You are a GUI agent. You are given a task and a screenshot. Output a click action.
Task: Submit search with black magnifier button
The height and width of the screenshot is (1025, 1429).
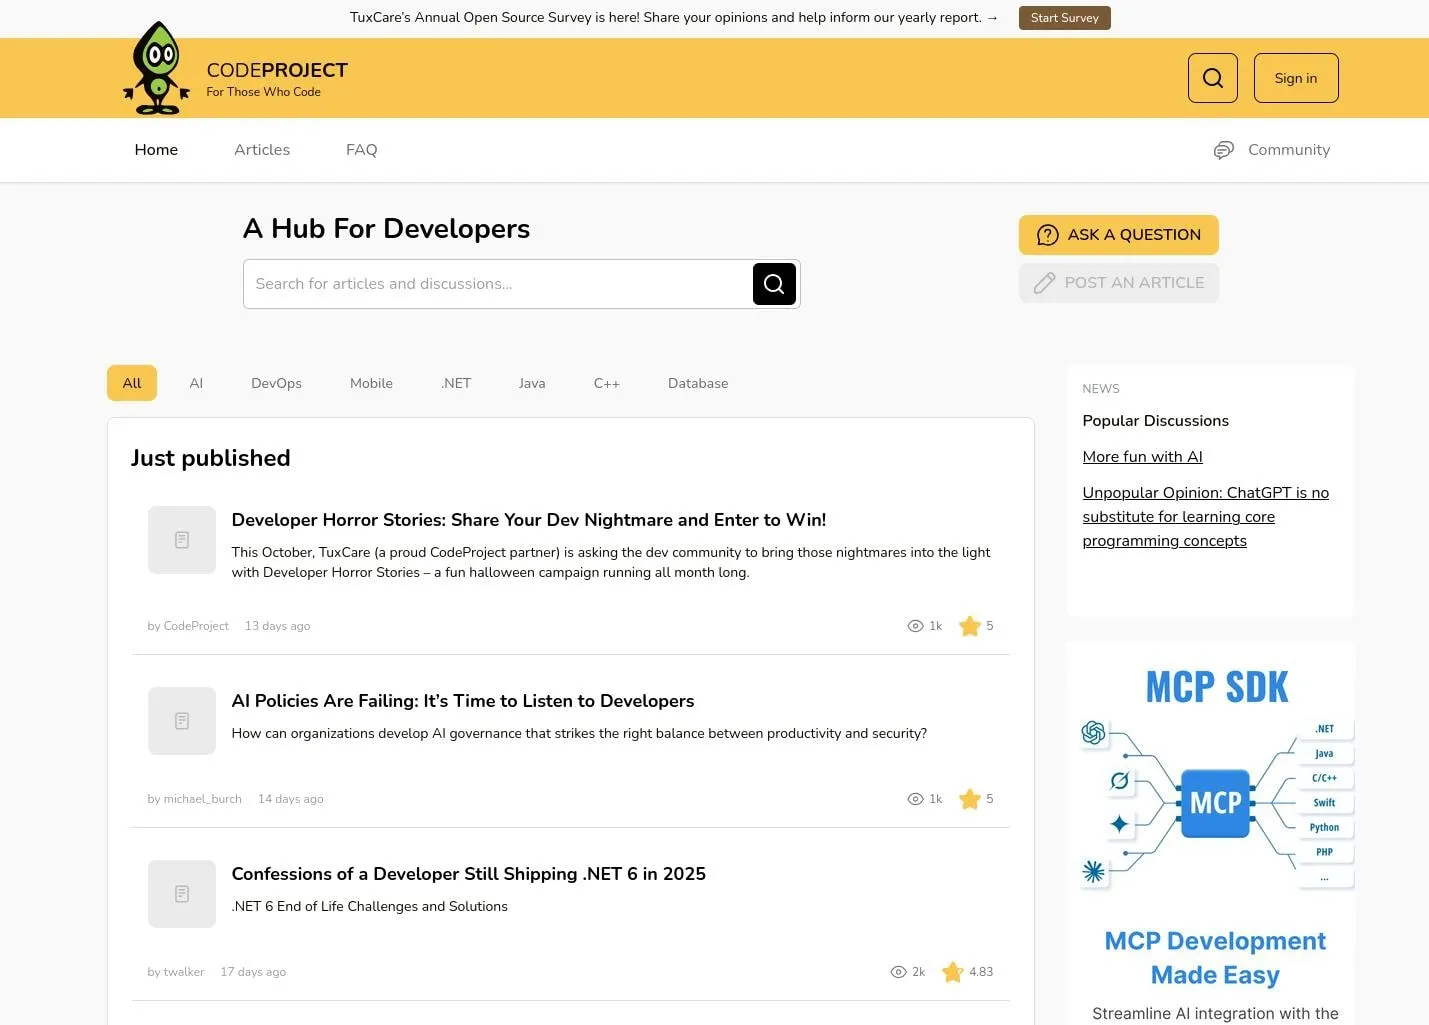[x=774, y=284]
